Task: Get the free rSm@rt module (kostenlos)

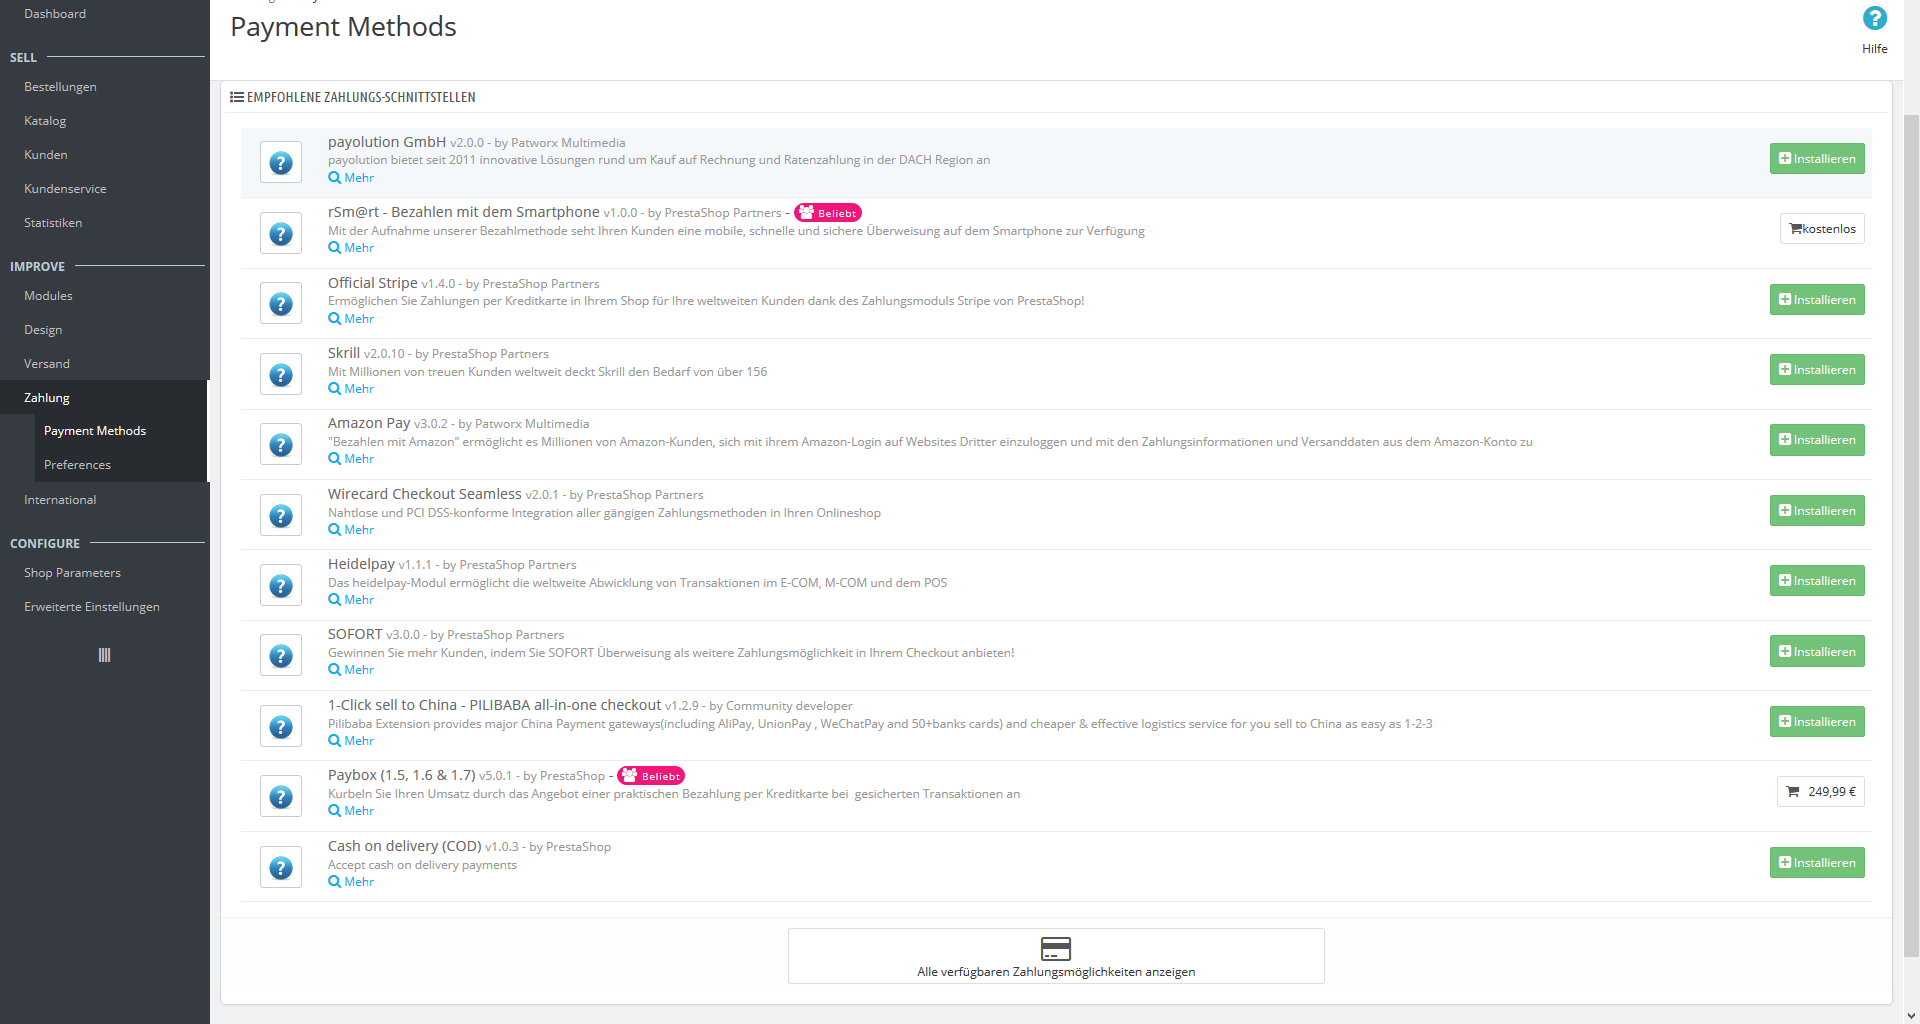Action: pos(1822,229)
